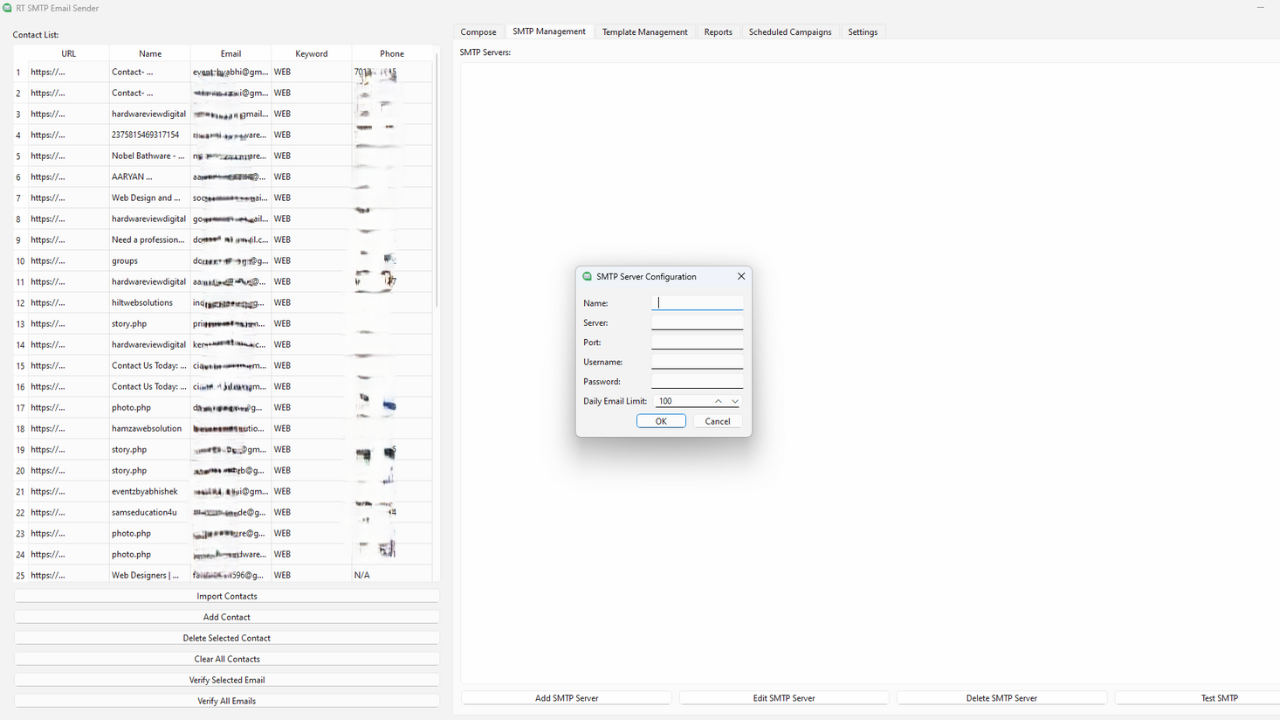The width and height of the screenshot is (1280, 720).
Task: Cancel the SMTP Server Configuration dialog
Action: (716, 421)
